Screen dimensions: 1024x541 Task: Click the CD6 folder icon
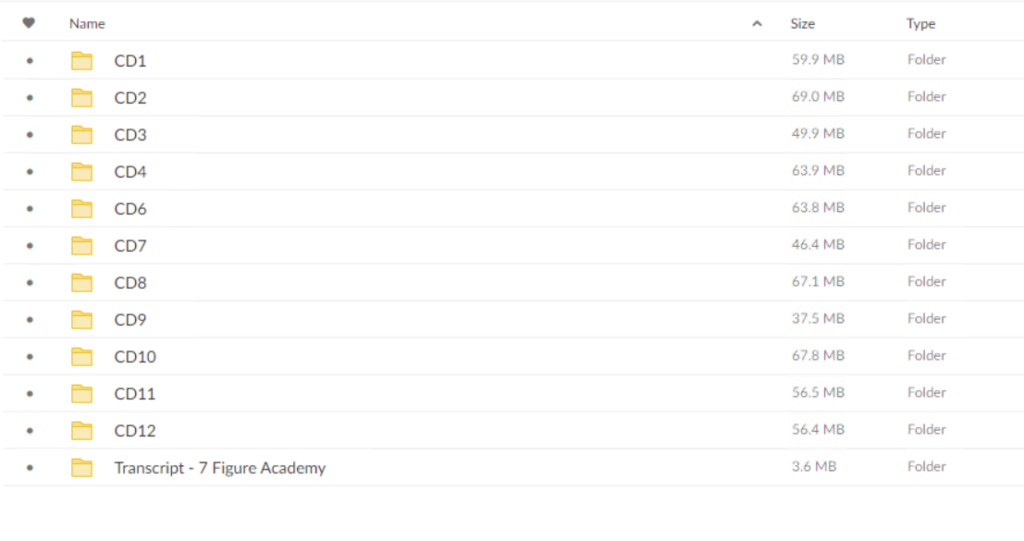tap(82, 208)
